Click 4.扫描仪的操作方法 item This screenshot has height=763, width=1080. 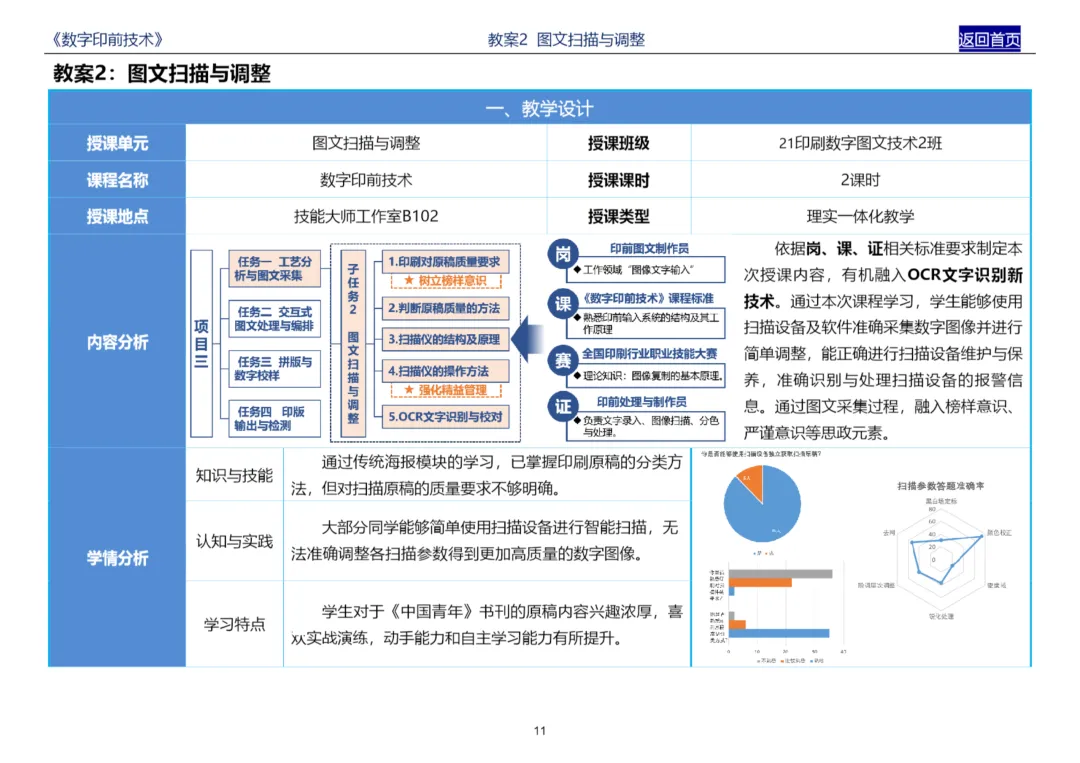point(445,371)
